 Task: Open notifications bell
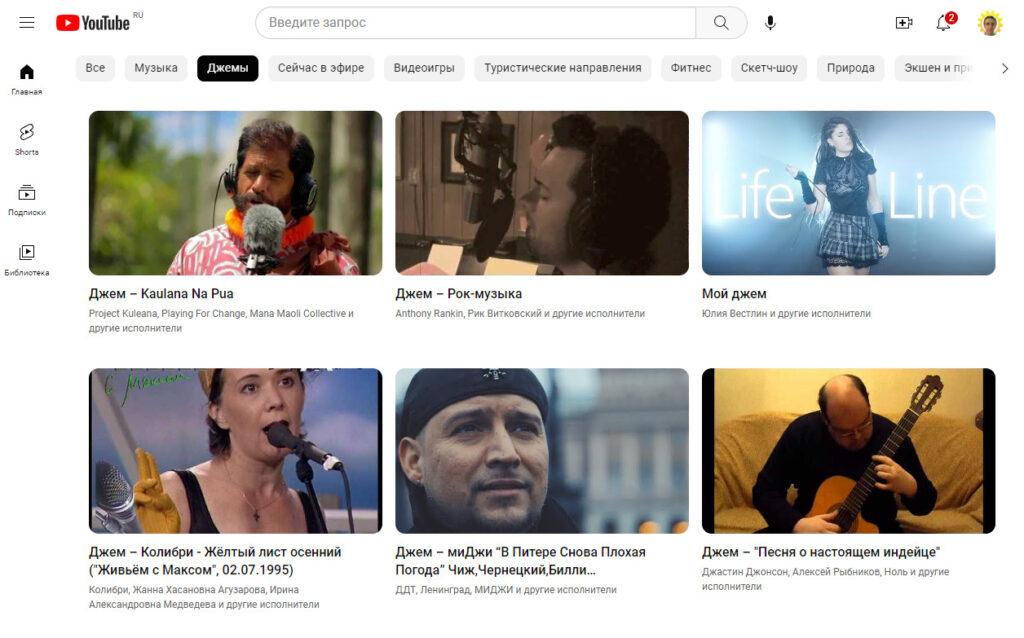[944, 23]
